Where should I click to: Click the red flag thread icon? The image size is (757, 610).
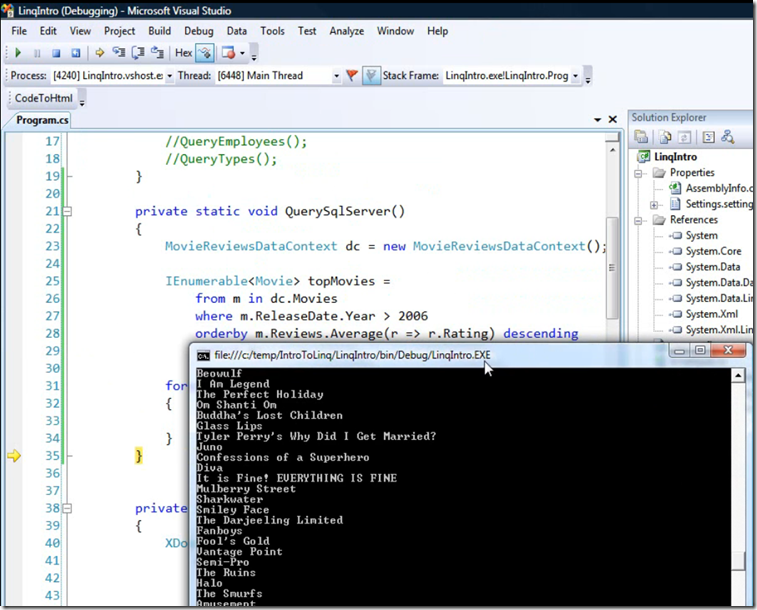pos(352,76)
